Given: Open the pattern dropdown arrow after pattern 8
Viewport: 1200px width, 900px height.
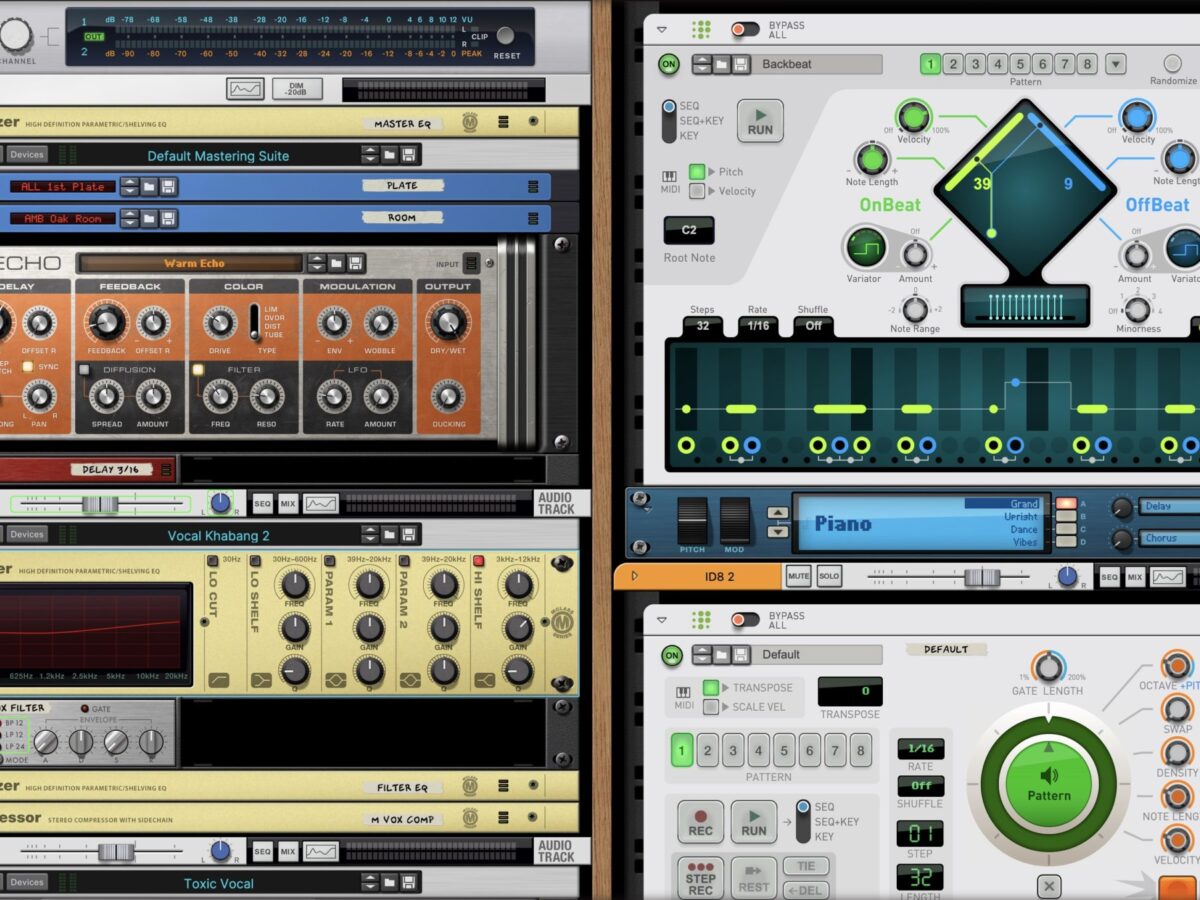Looking at the screenshot, I should tap(1116, 65).
